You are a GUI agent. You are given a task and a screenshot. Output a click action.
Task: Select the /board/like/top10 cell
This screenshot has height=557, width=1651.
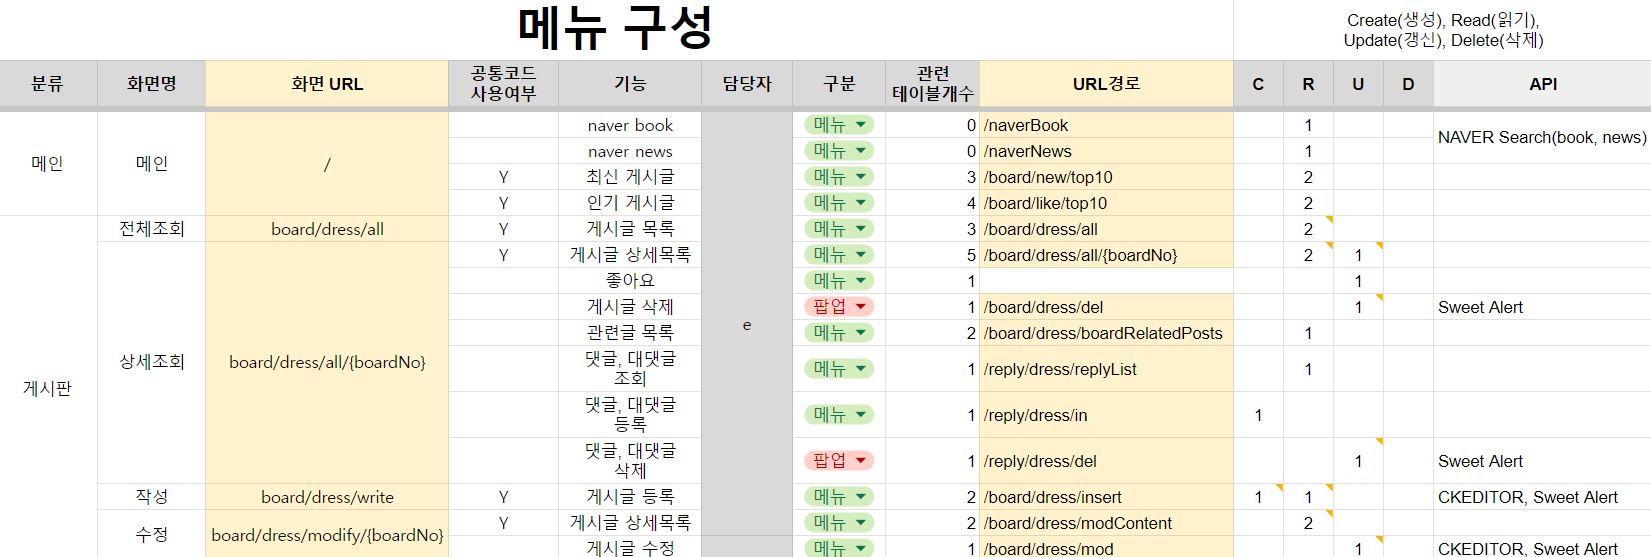coord(1106,203)
